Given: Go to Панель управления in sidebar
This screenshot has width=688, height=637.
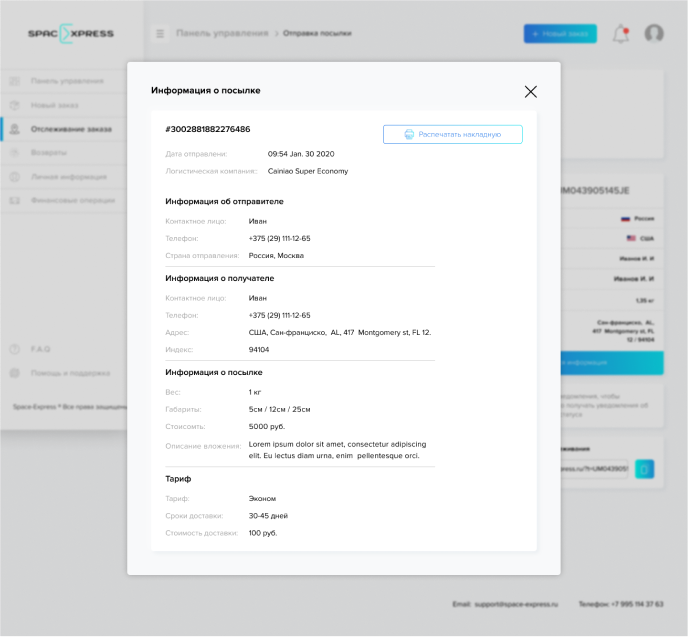Looking at the screenshot, I should [x=66, y=81].
